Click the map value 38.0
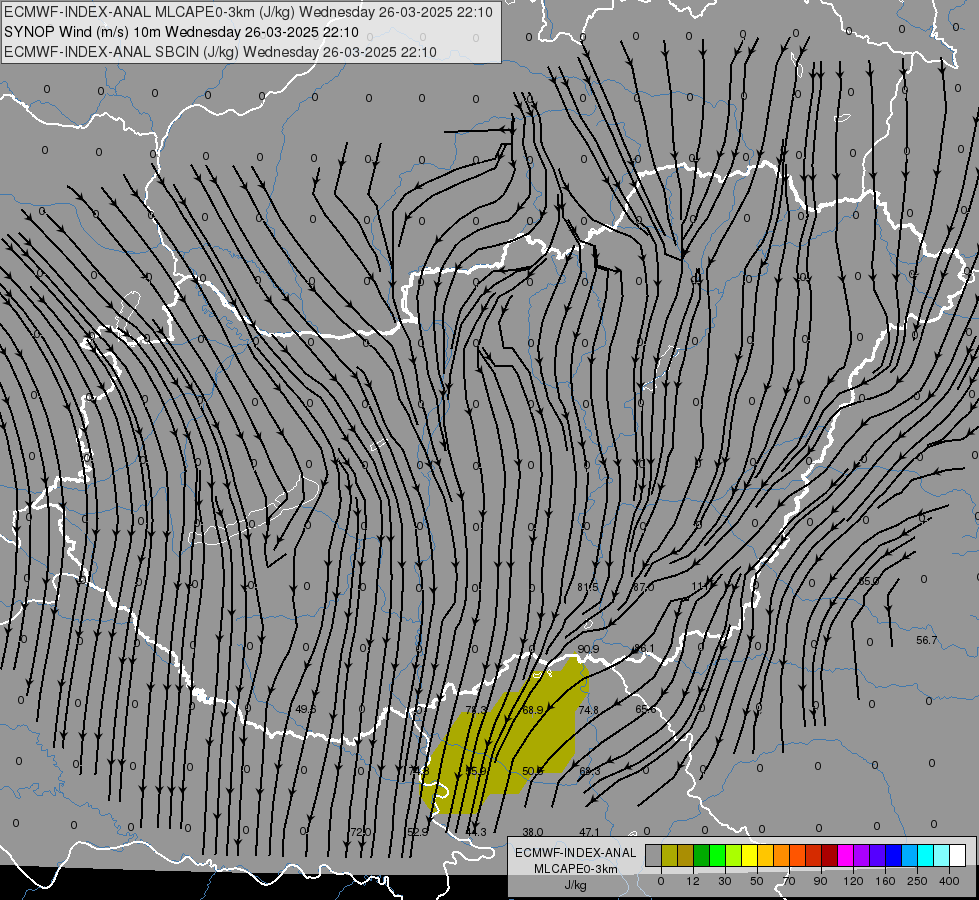 [533, 832]
